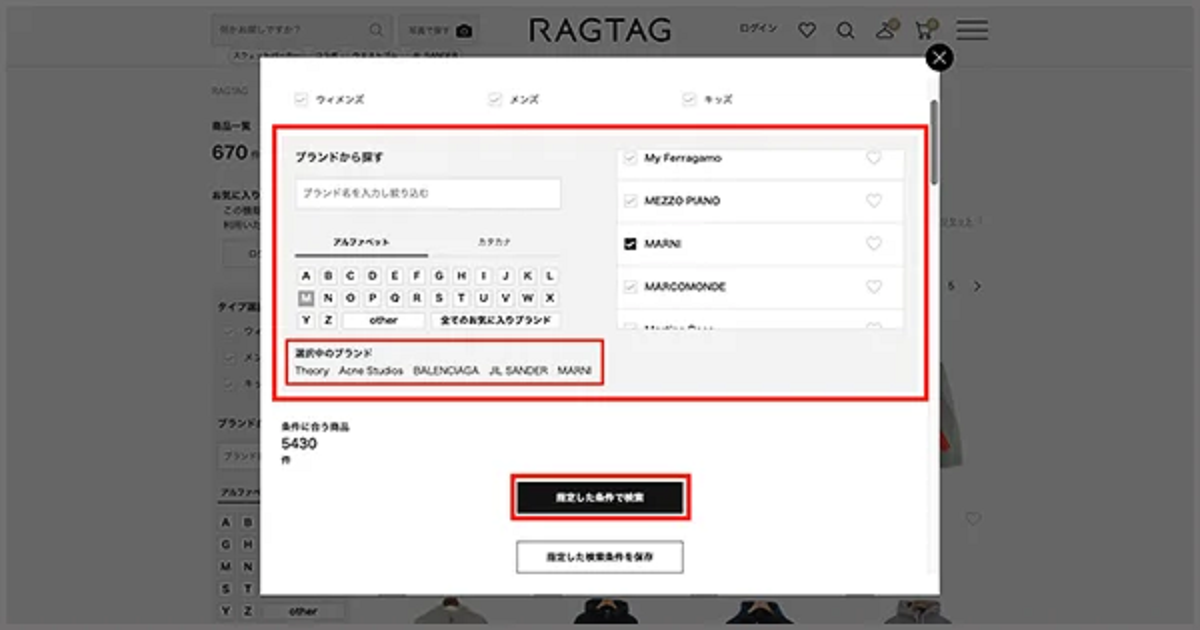Image resolution: width=1200 pixels, height=630 pixels.
Task: Click 指定した検索条件を保存 save button
Action: pyautogui.click(x=600, y=557)
